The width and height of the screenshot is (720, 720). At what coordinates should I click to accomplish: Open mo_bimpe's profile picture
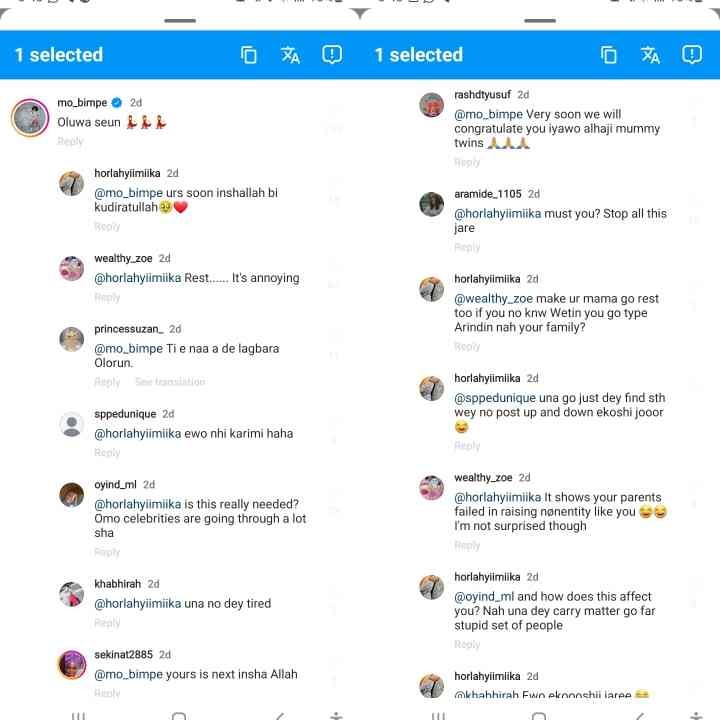click(30, 118)
